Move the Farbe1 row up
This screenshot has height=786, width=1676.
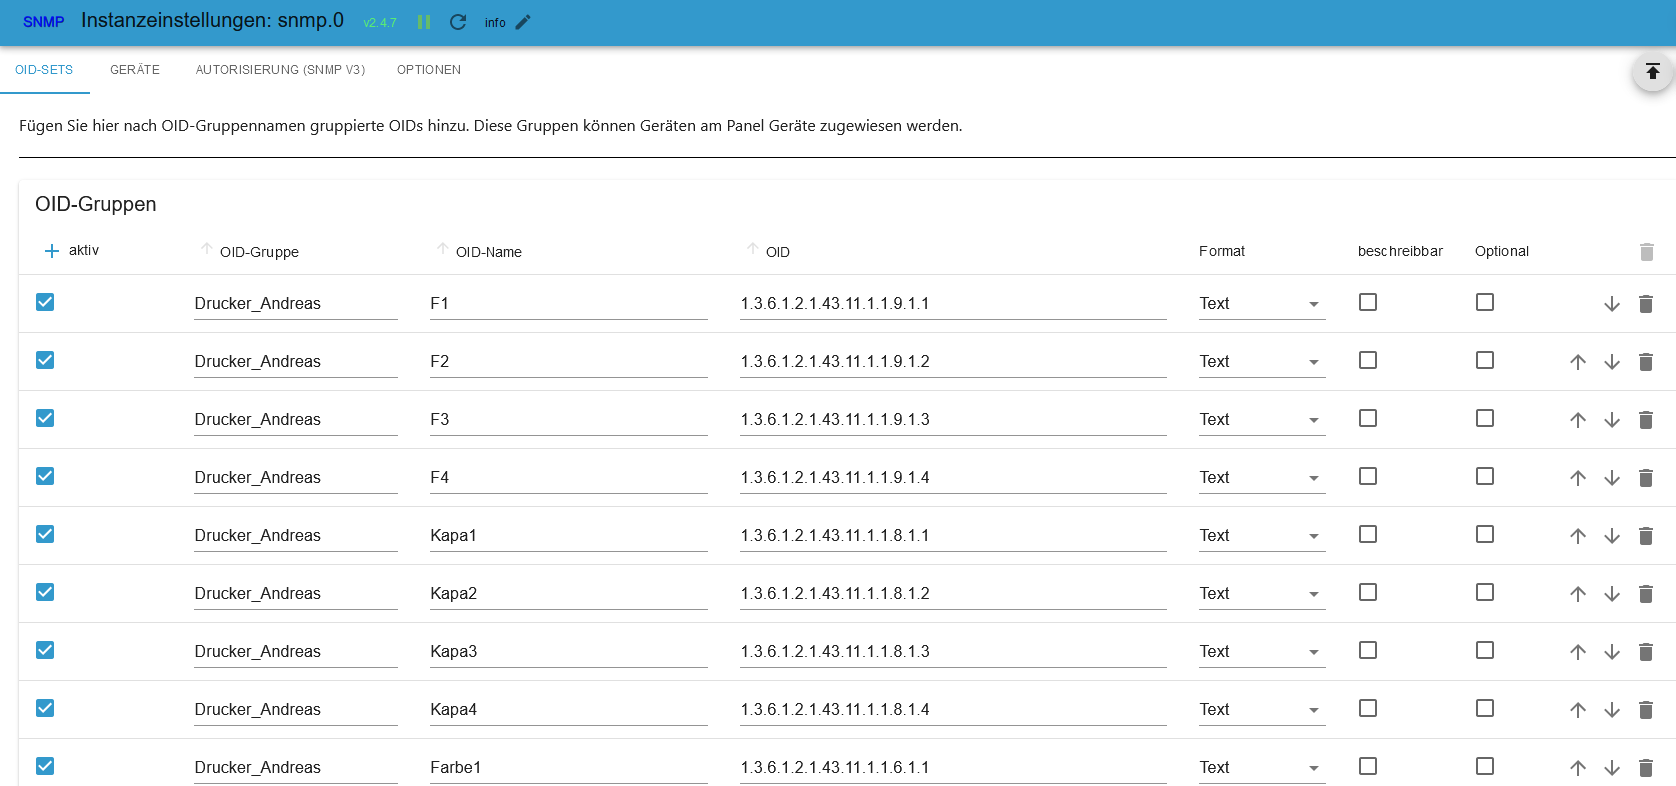point(1578,768)
